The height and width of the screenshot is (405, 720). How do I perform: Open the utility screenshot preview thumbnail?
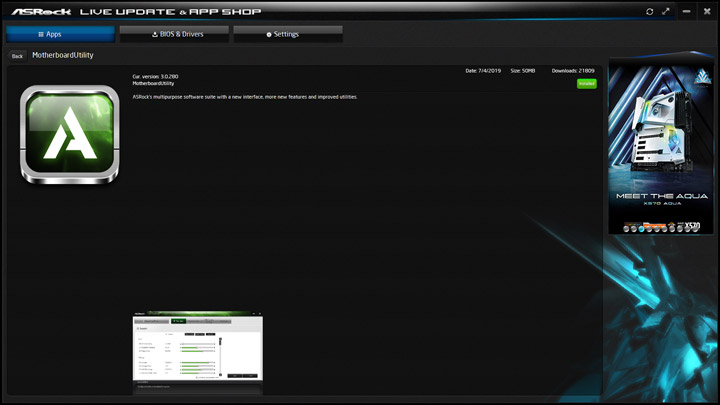[x=198, y=353]
